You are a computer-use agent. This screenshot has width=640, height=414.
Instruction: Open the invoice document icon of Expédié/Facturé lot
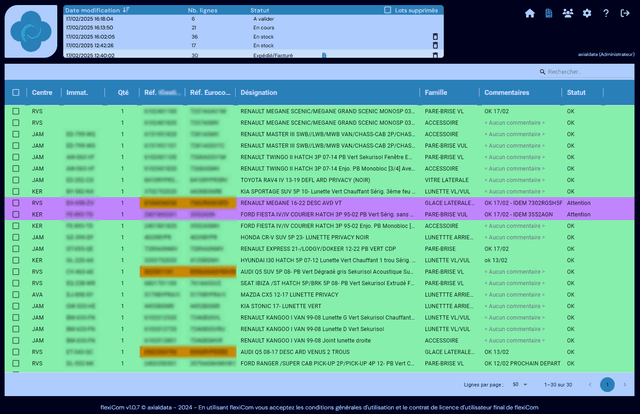tap(324, 55)
